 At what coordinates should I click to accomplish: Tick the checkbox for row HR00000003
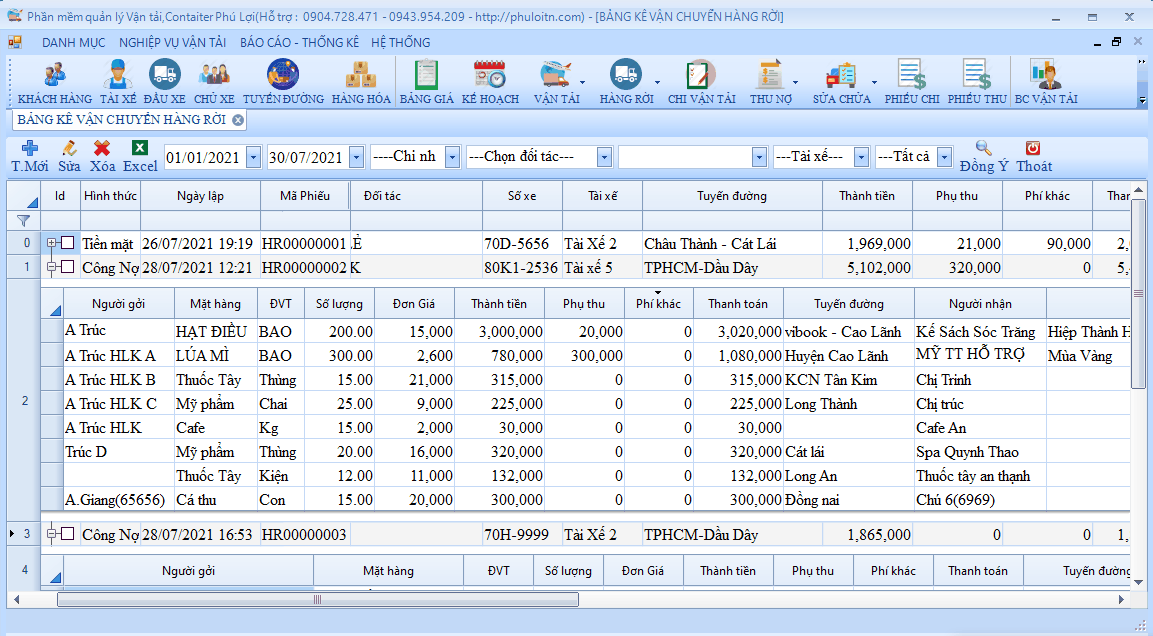(x=68, y=534)
